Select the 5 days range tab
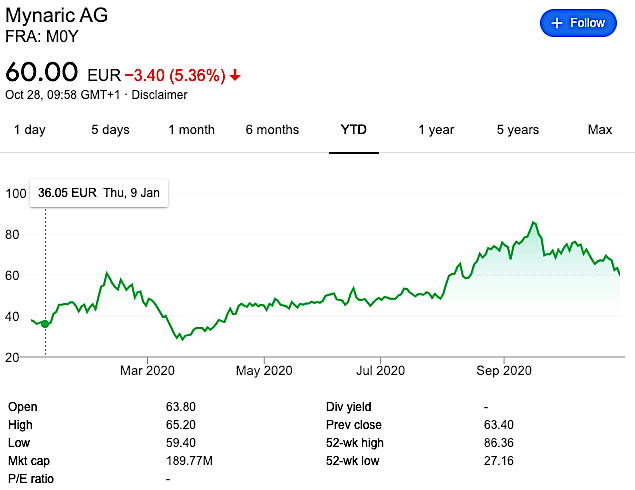Image resolution: width=635 pixels, height=490 pixels. coord(110,130)
